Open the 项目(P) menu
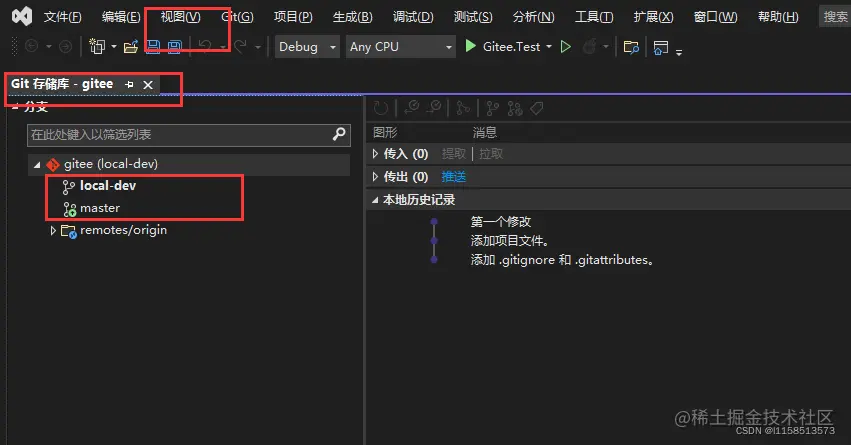 click(x=293, y=17)
